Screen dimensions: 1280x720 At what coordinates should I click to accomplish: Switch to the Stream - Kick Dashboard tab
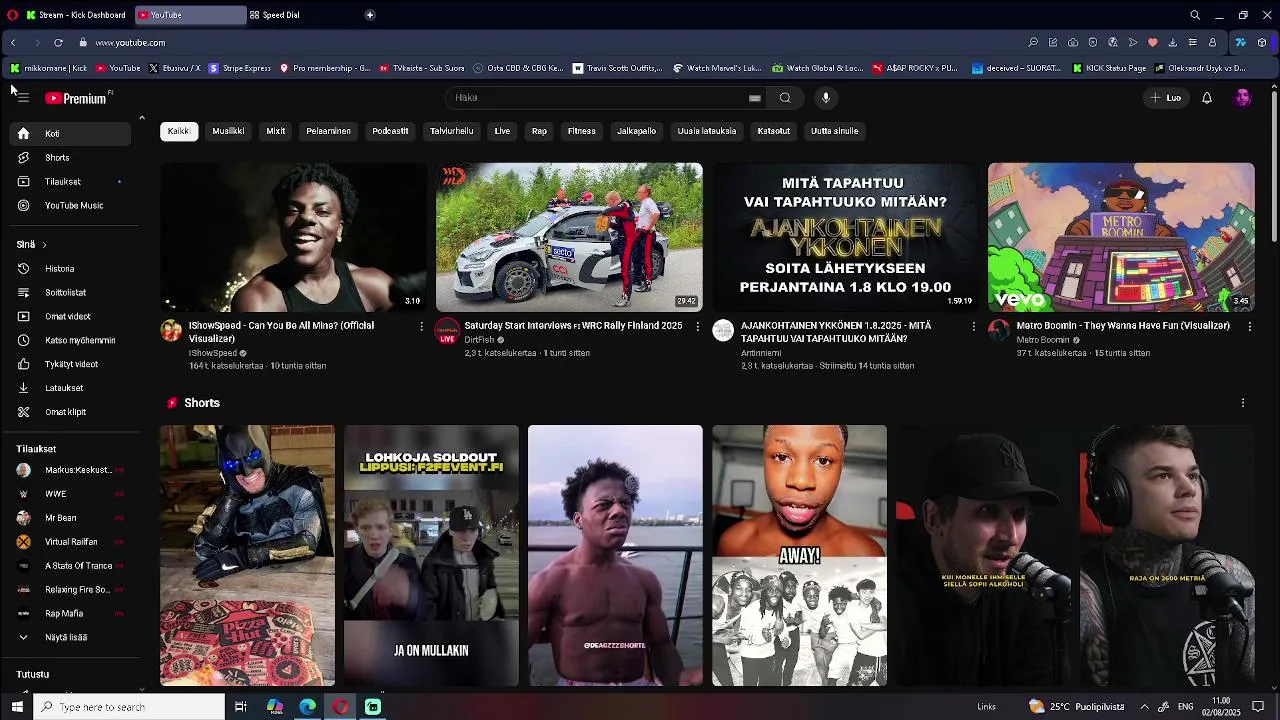[76, 15]
